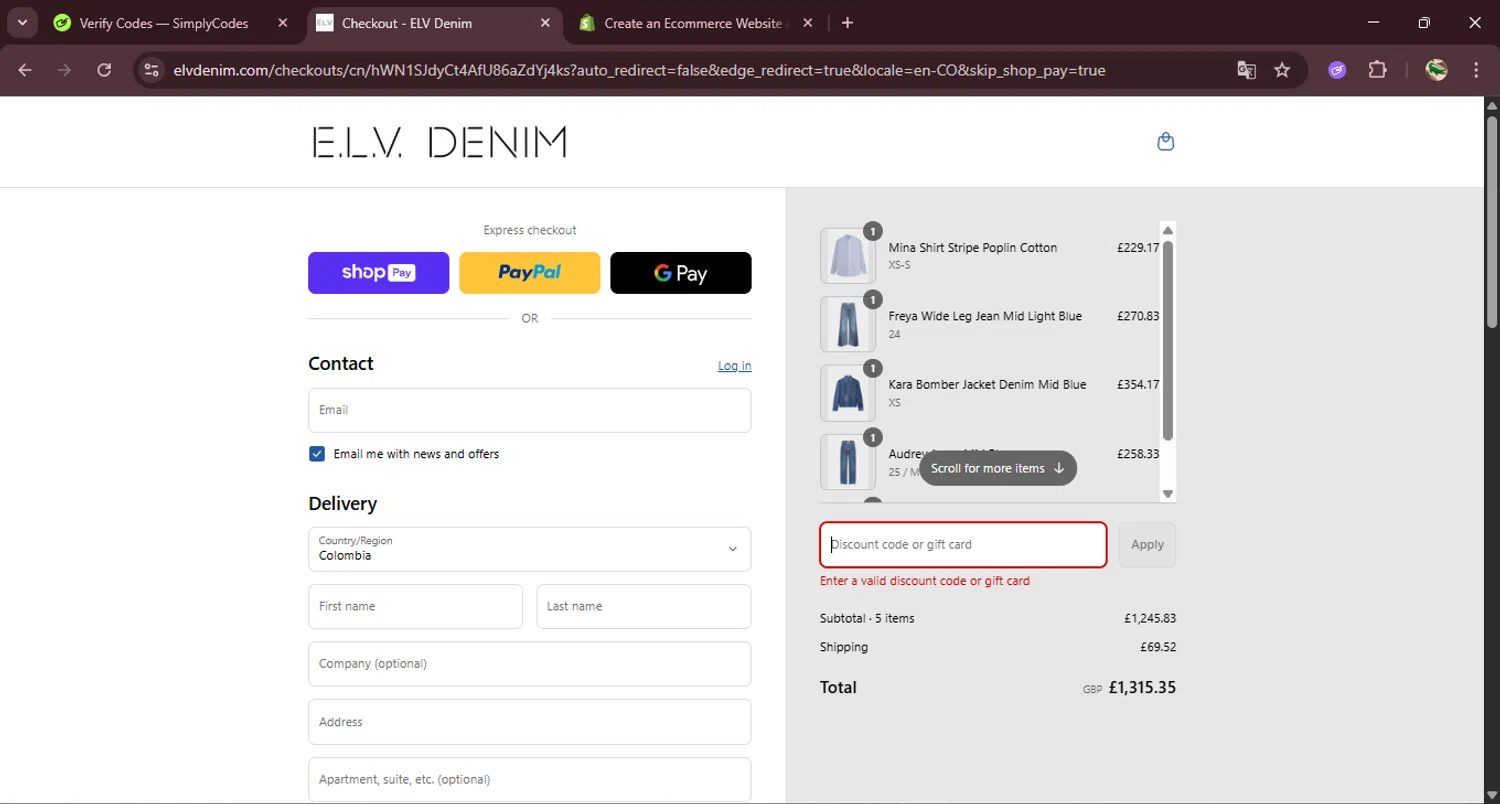The width and height of the screenshot is (1500, 804).
Task: Open the purple extension icon in toolbar
Action: tap(1337, 70)
